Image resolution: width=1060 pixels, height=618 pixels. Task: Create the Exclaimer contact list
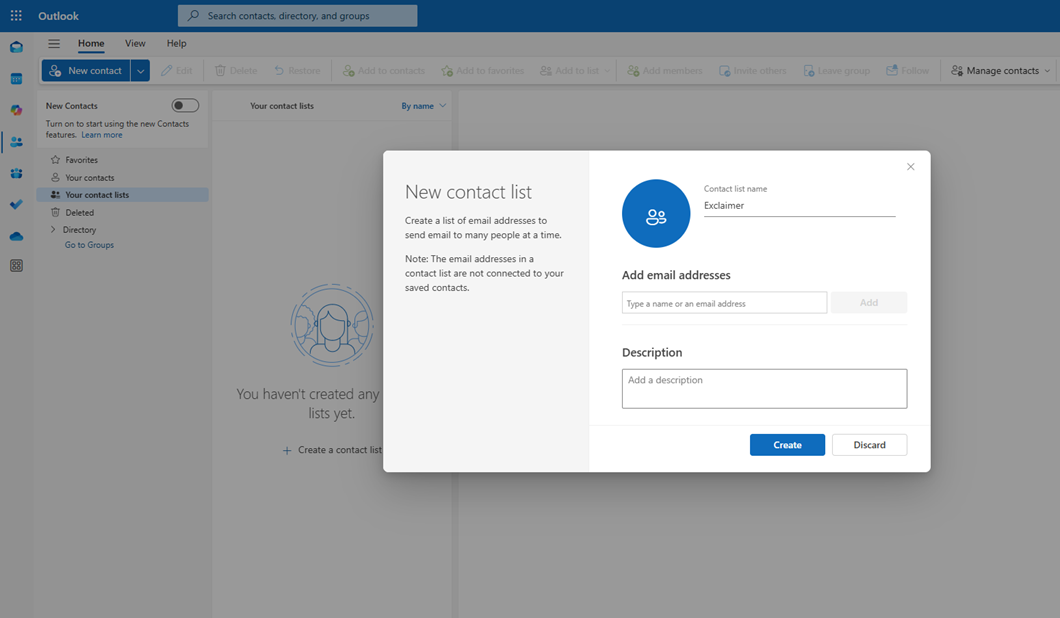pos(787,445)
